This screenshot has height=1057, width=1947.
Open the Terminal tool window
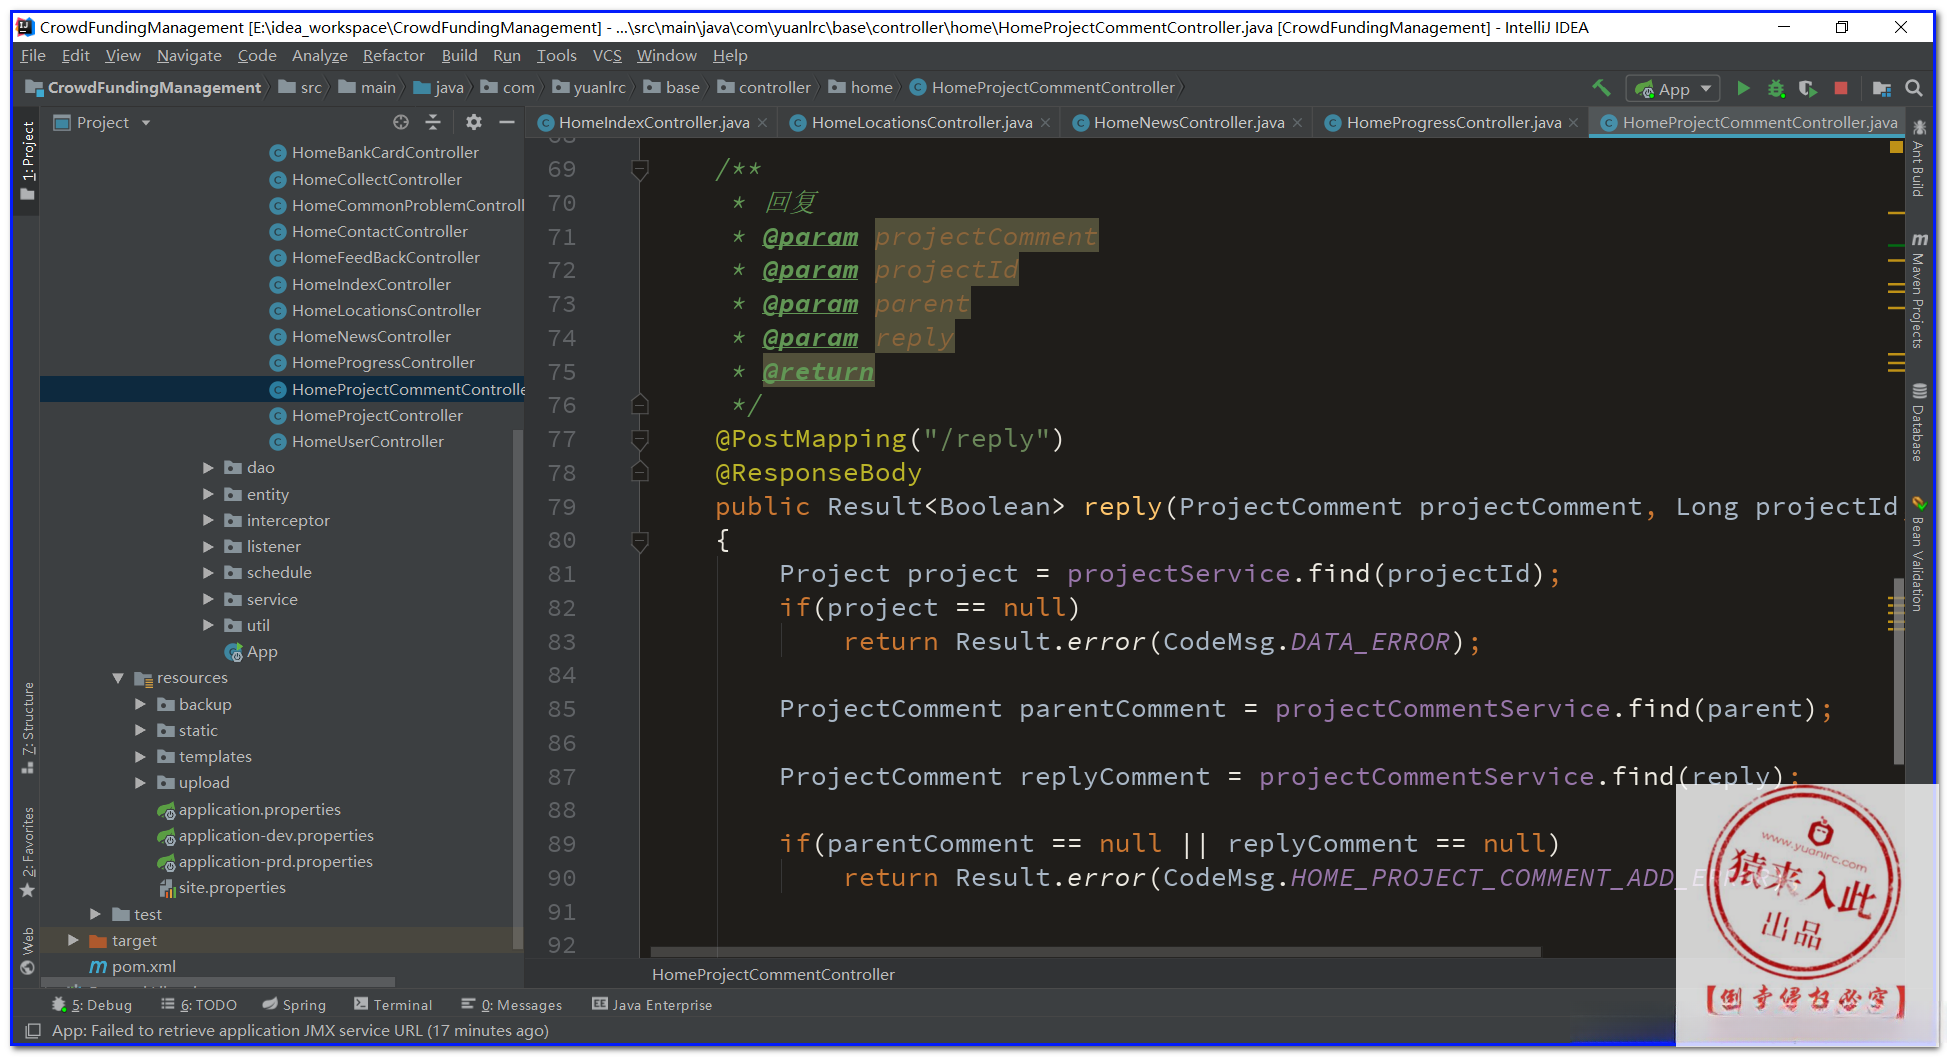(x=393, y=1005)
